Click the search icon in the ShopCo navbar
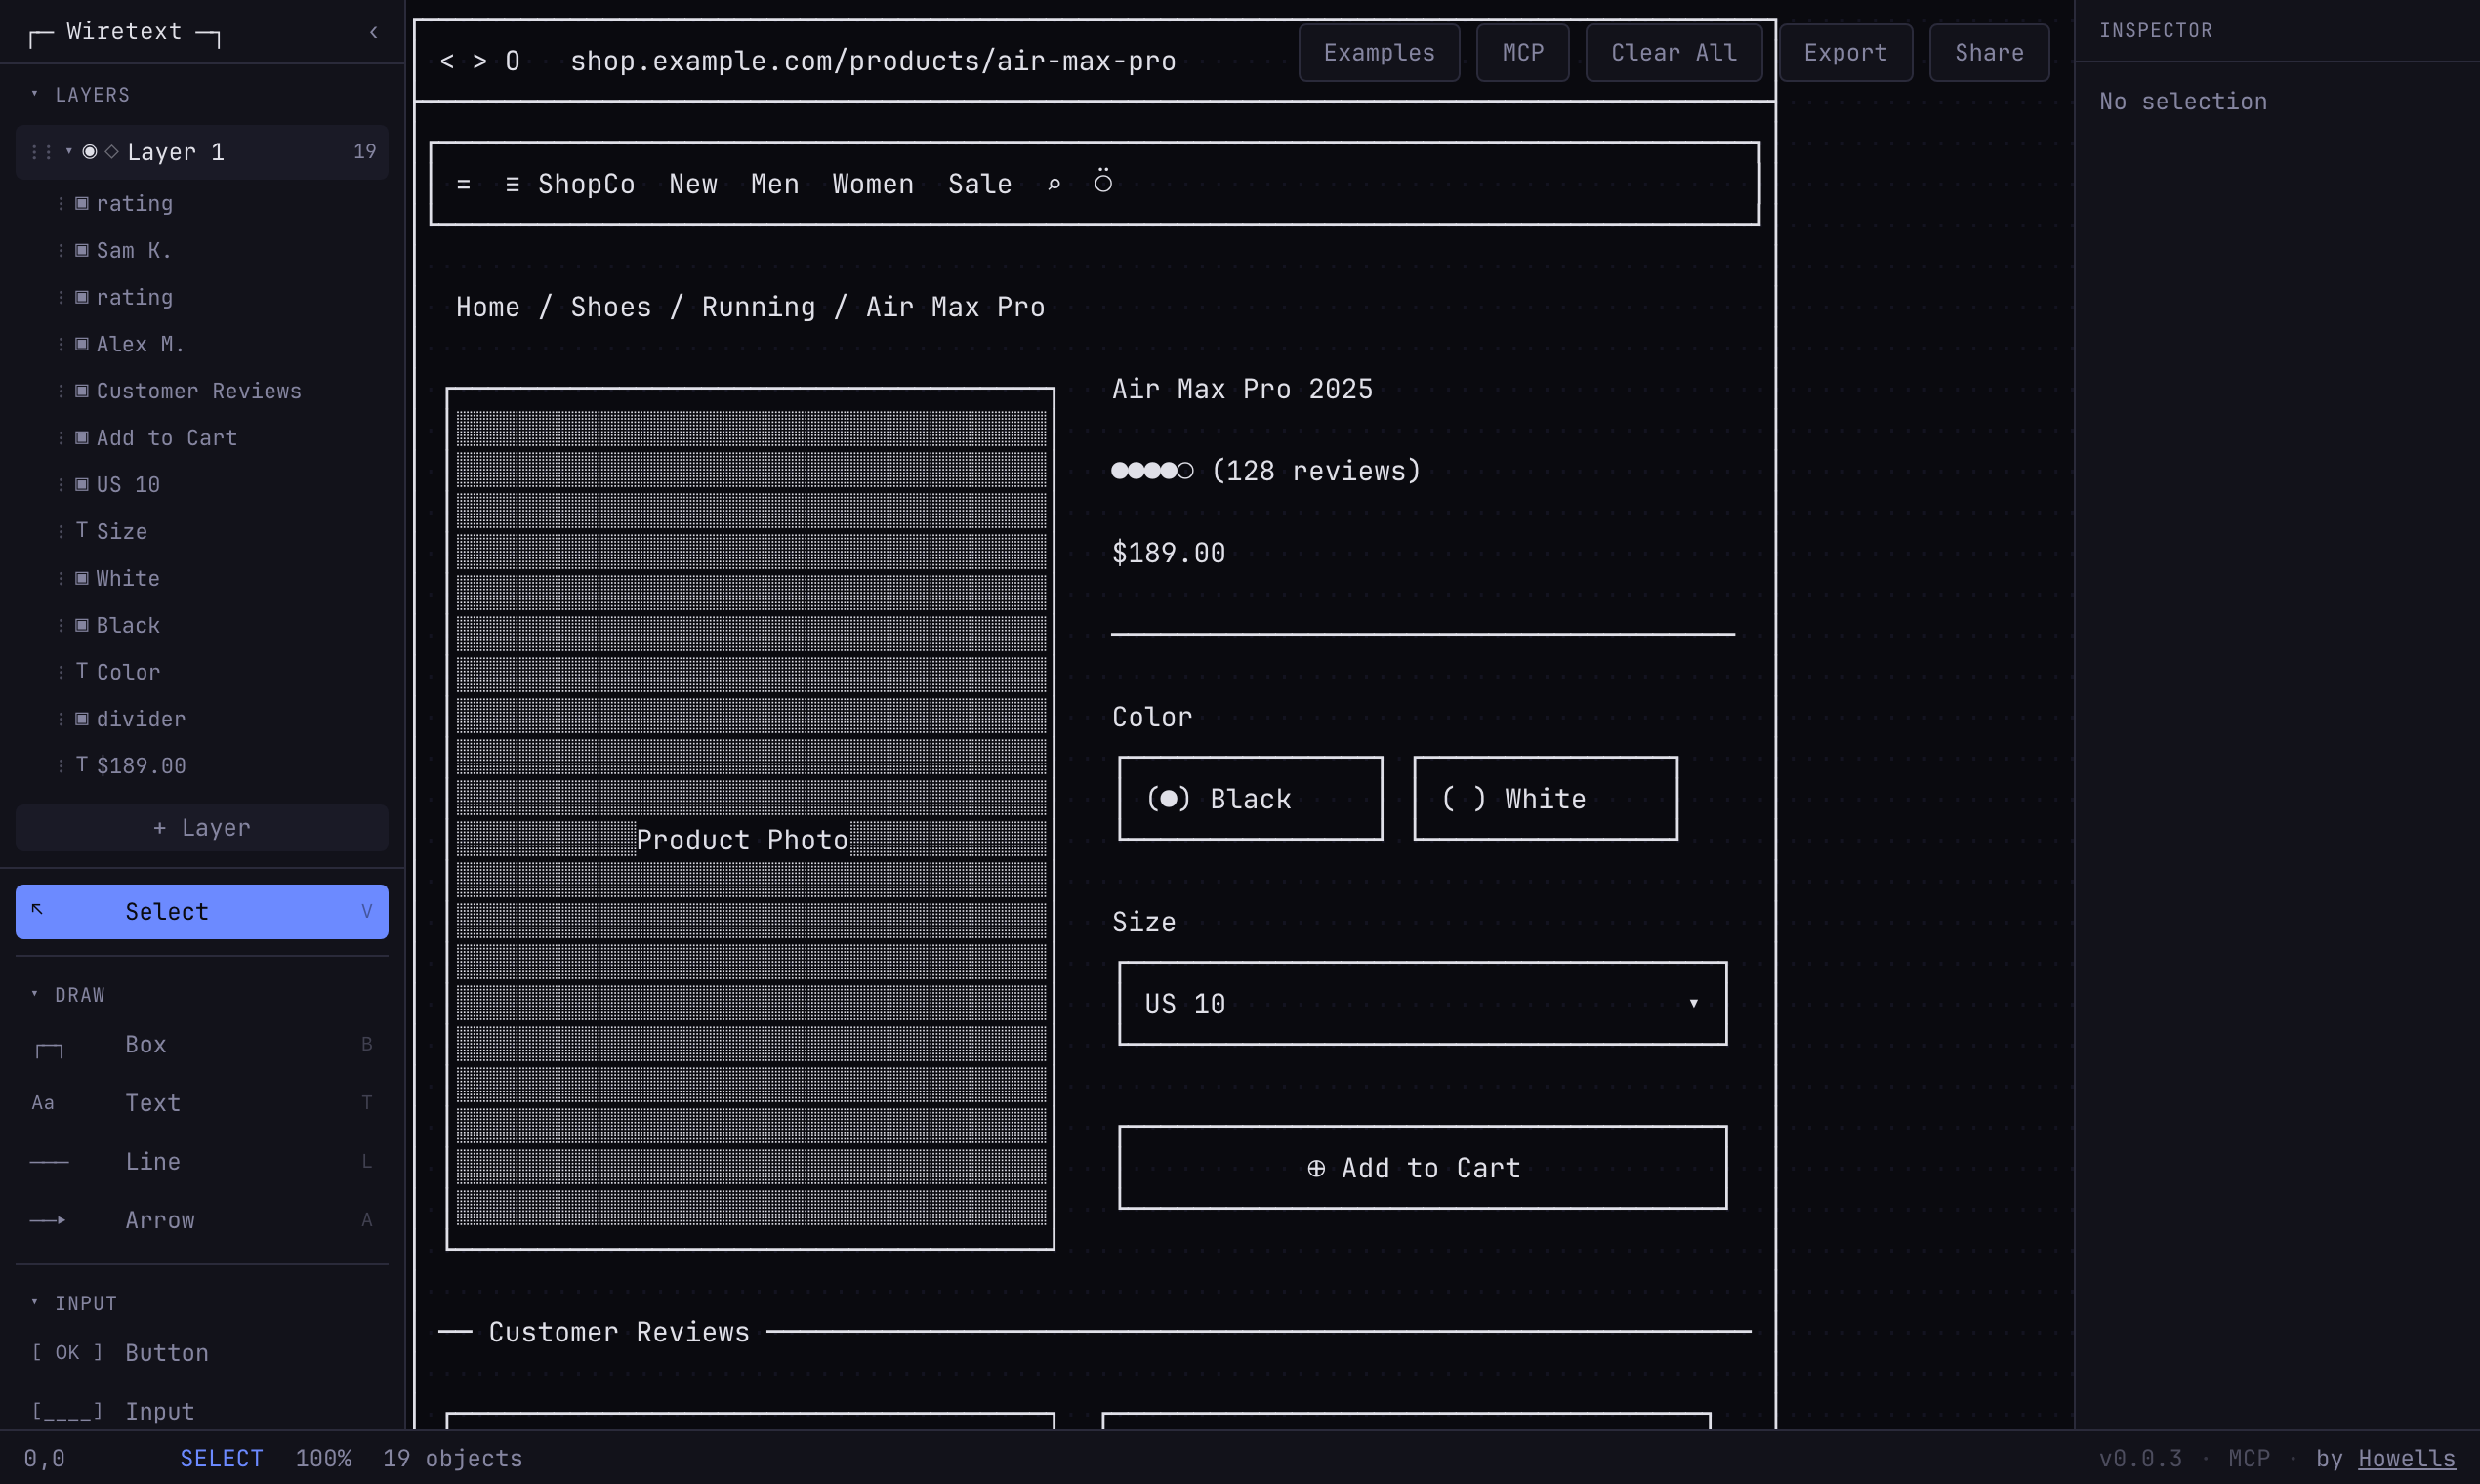2480x1484 pixels. [1054, 183]
